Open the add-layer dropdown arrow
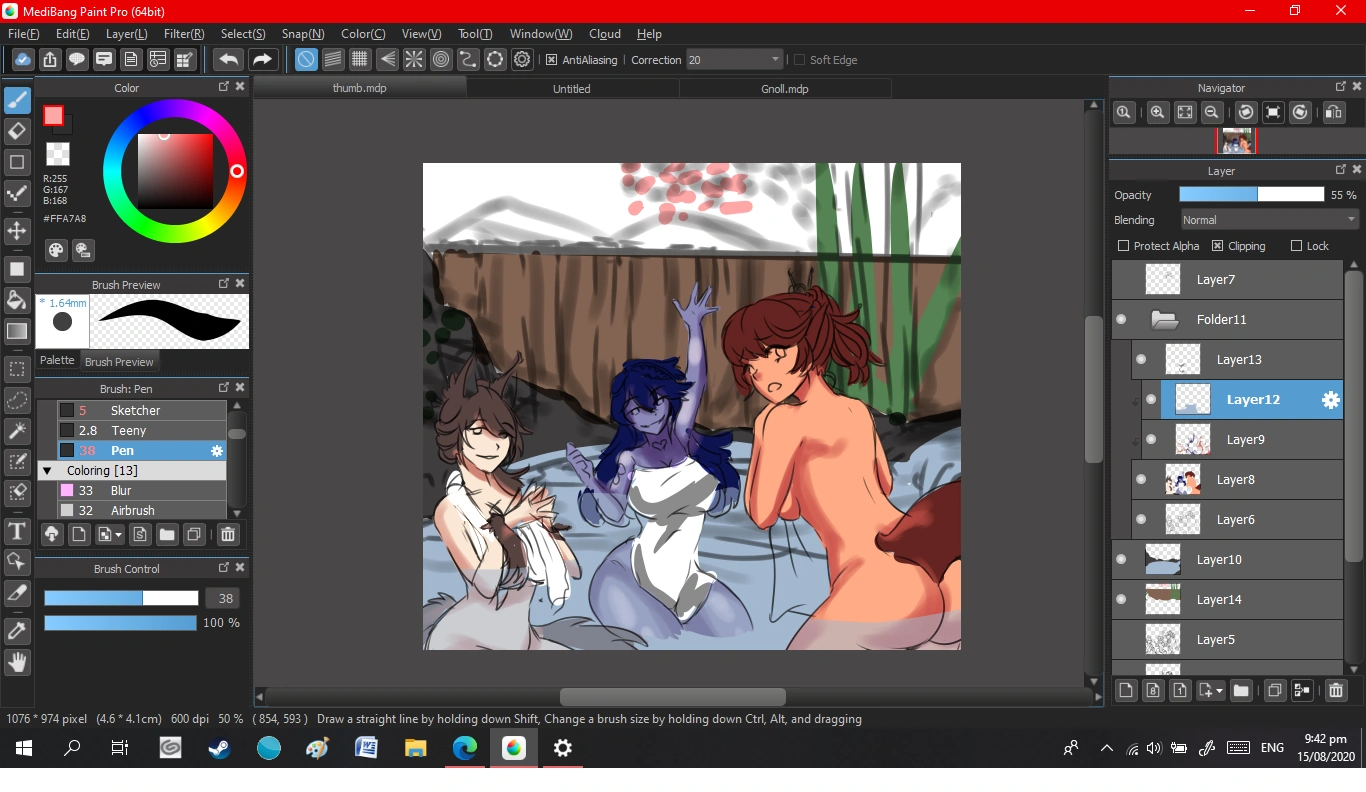The width and height of the screenshot is (1366, 792). 1211,690
